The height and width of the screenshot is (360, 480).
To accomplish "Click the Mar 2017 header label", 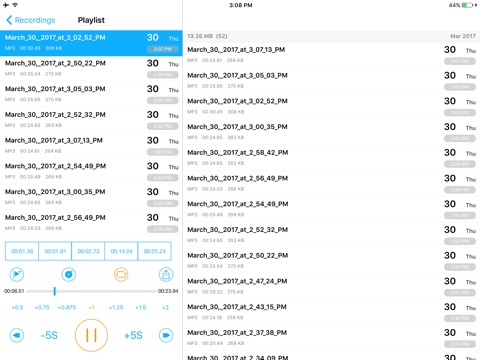I will (463, 36).
